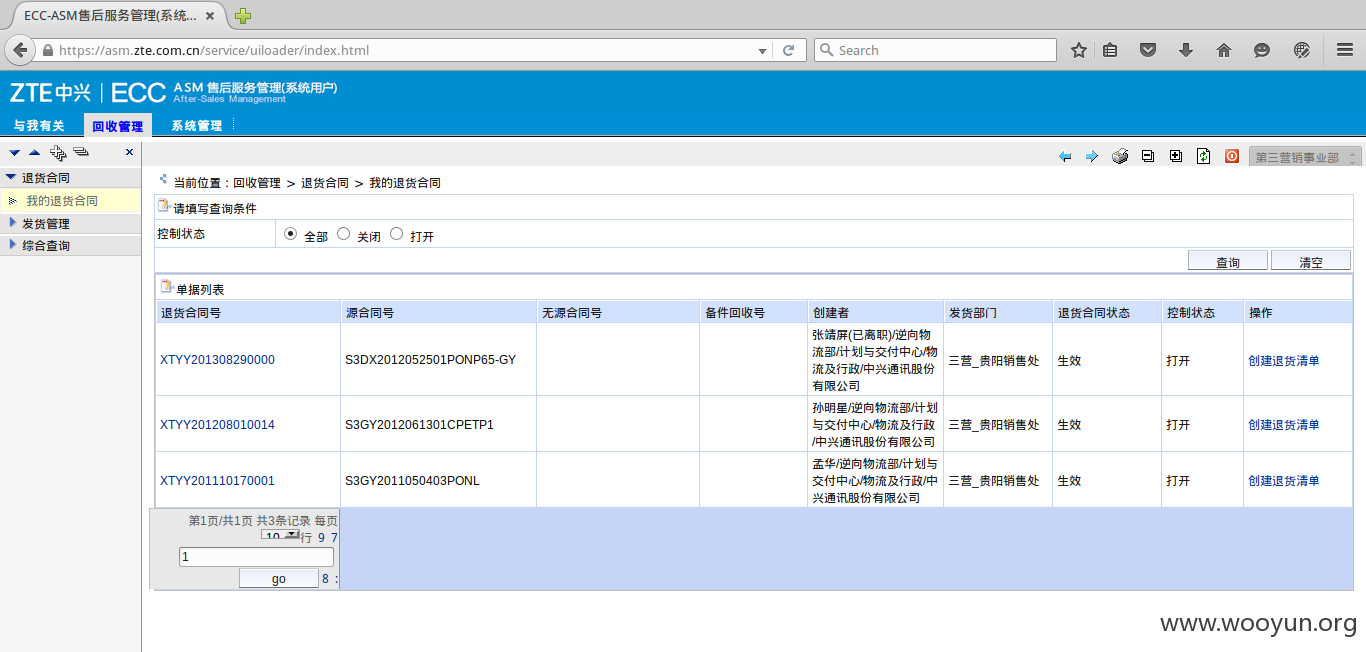Click Firefox bookmark star icon
This screenshot has height=652, width=1366.
pyautogui.click(x=1079, y=50)
